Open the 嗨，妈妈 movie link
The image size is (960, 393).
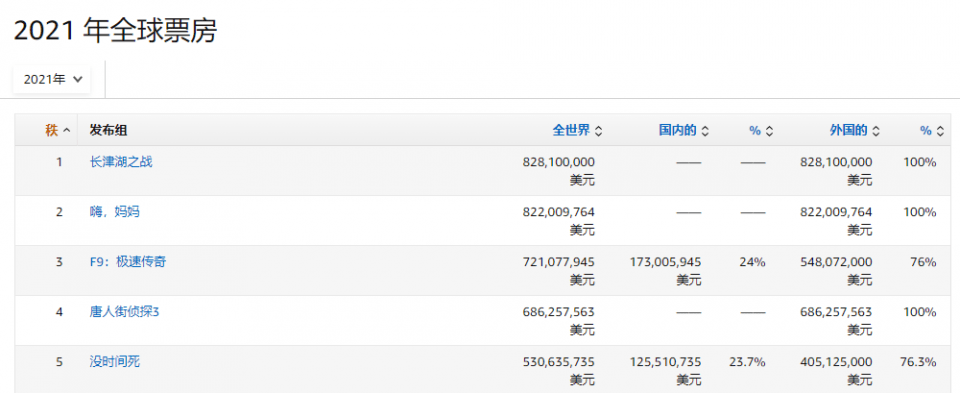point(114,212)
